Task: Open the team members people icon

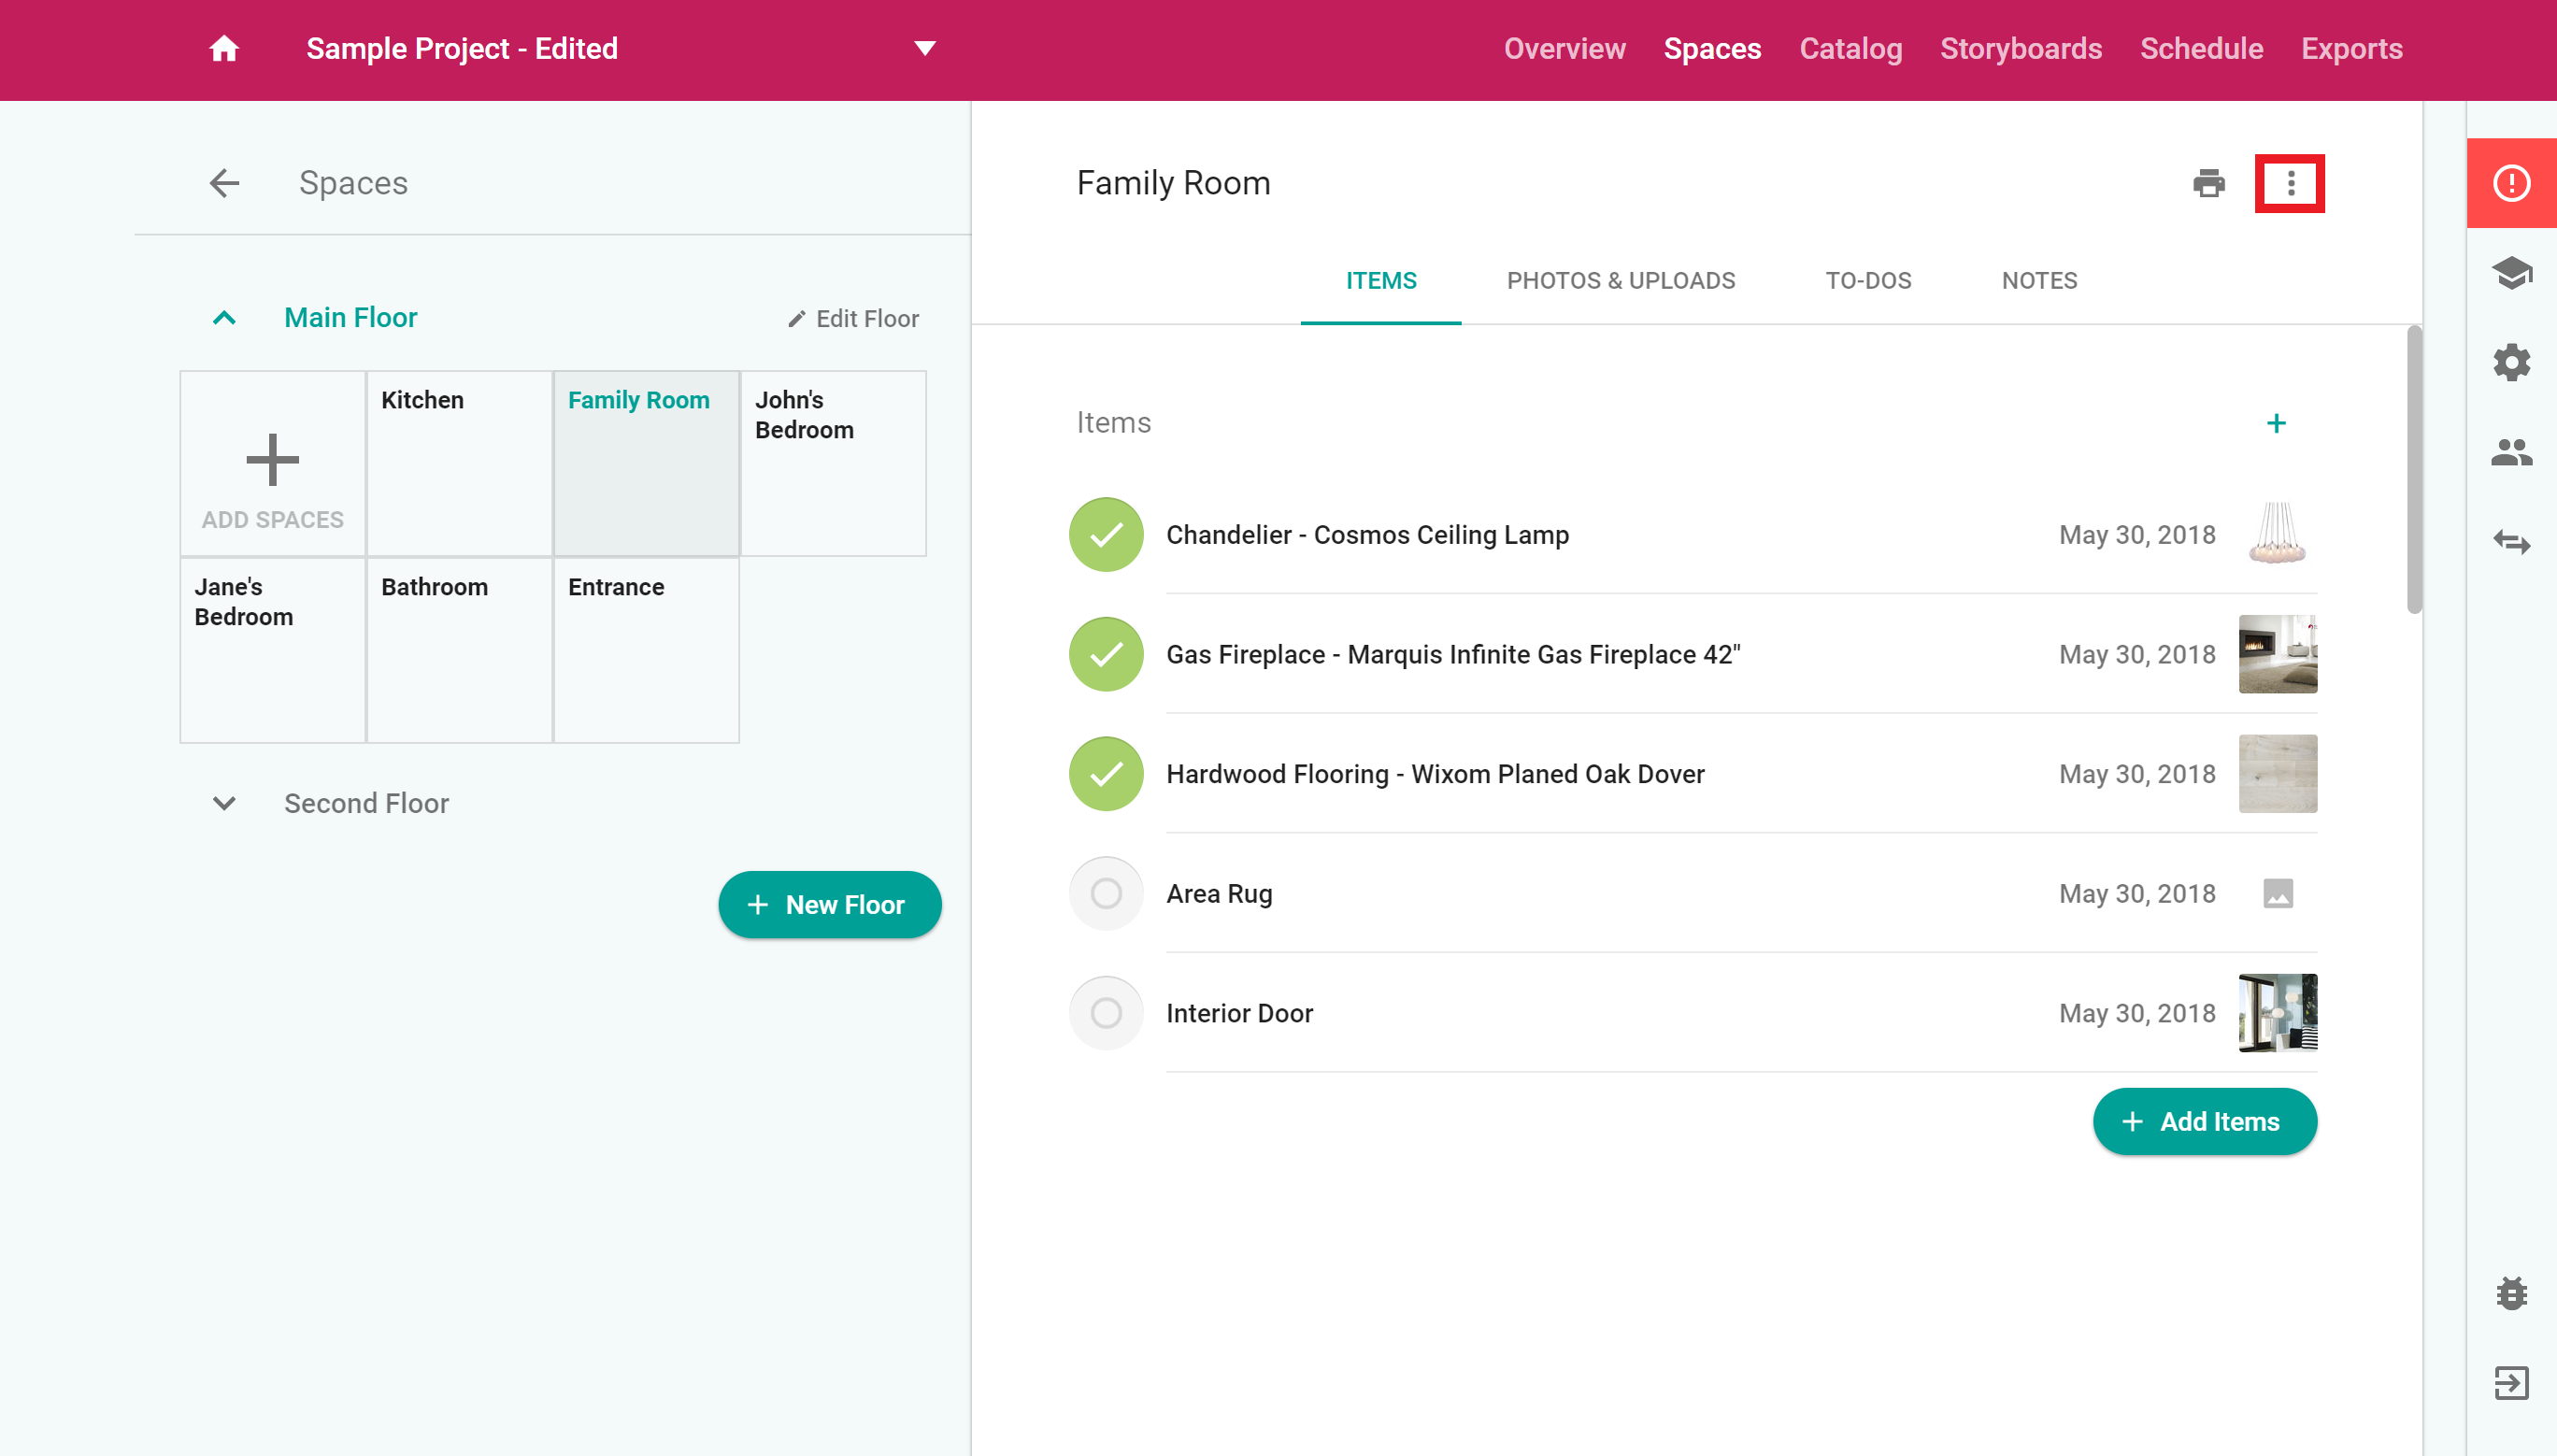Action: (x=2510, y=453)
